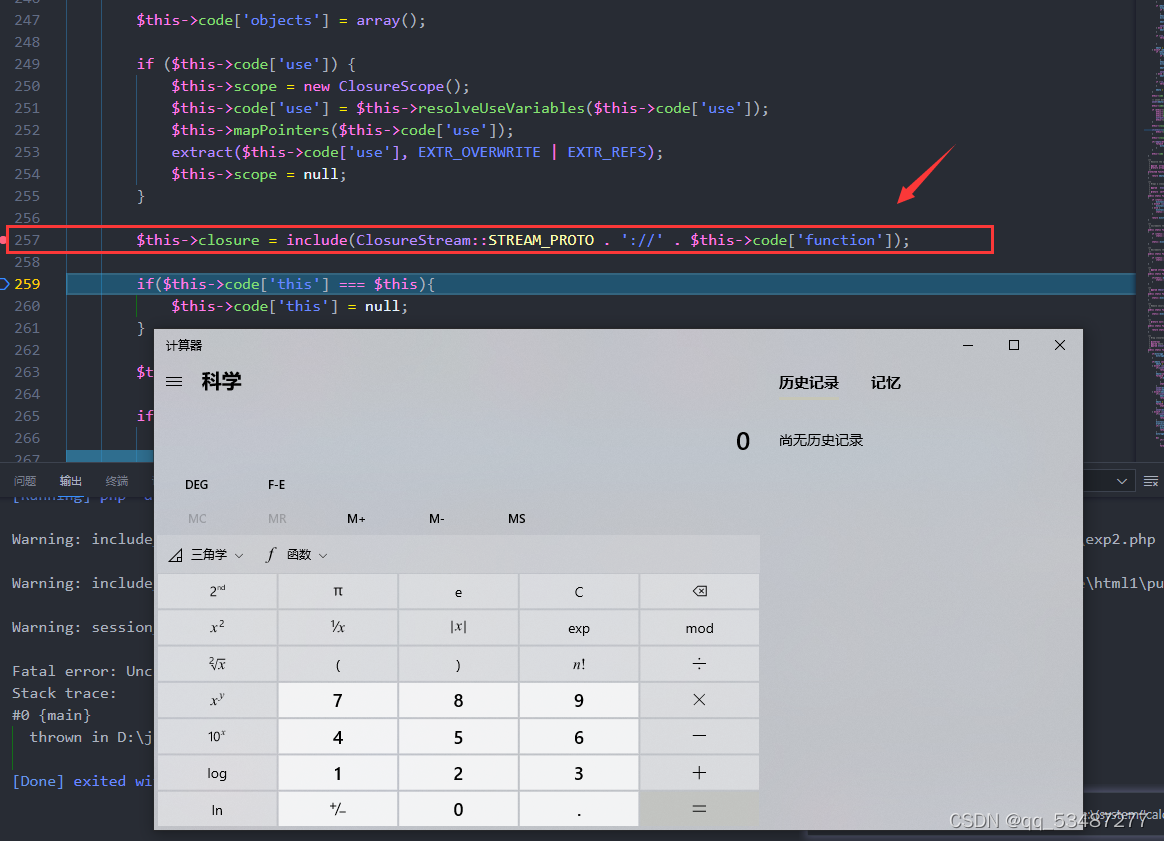The image size is (1164, 841).
Task: Toggle F-E scientific notation
Action: pos(276,485)
